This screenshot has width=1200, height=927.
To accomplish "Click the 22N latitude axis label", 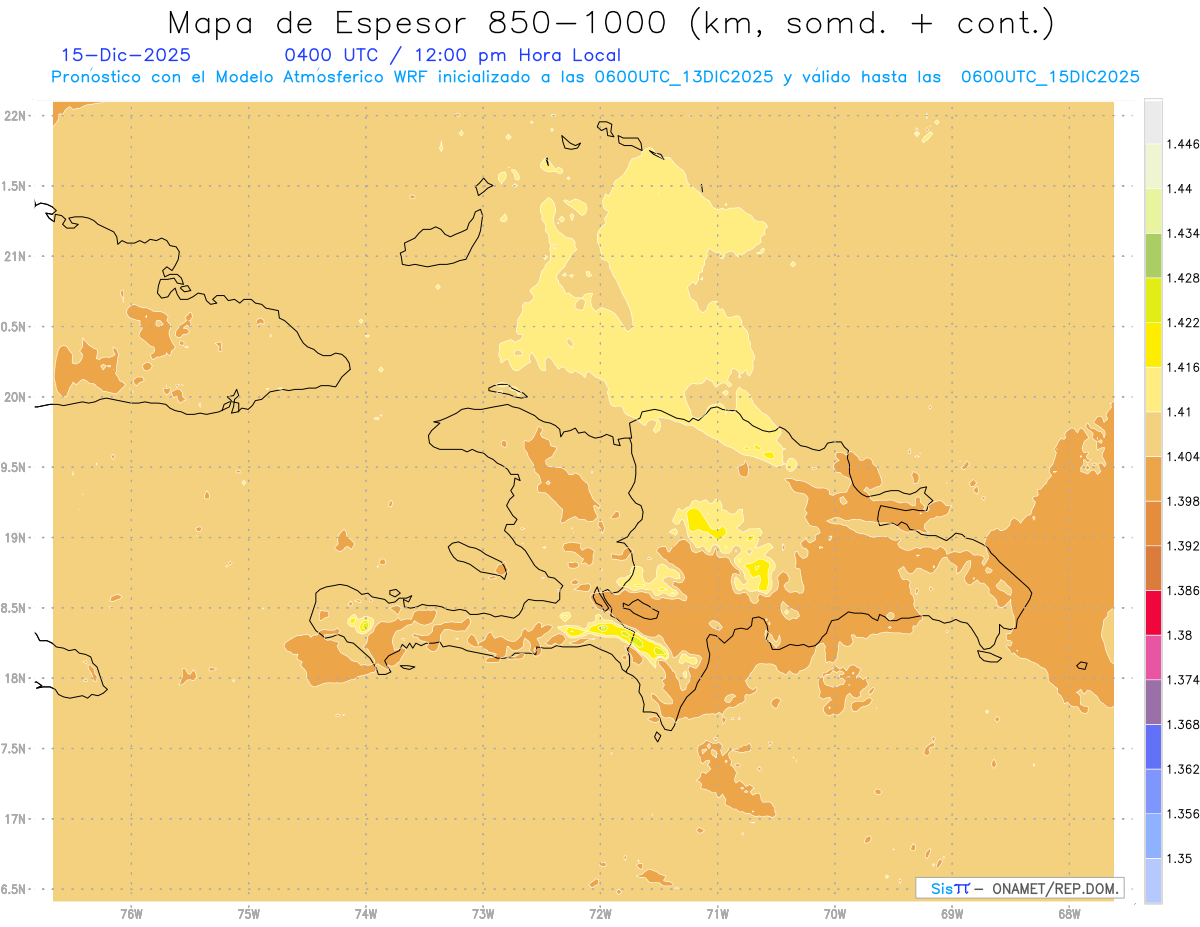I will (x=17, y=116).
